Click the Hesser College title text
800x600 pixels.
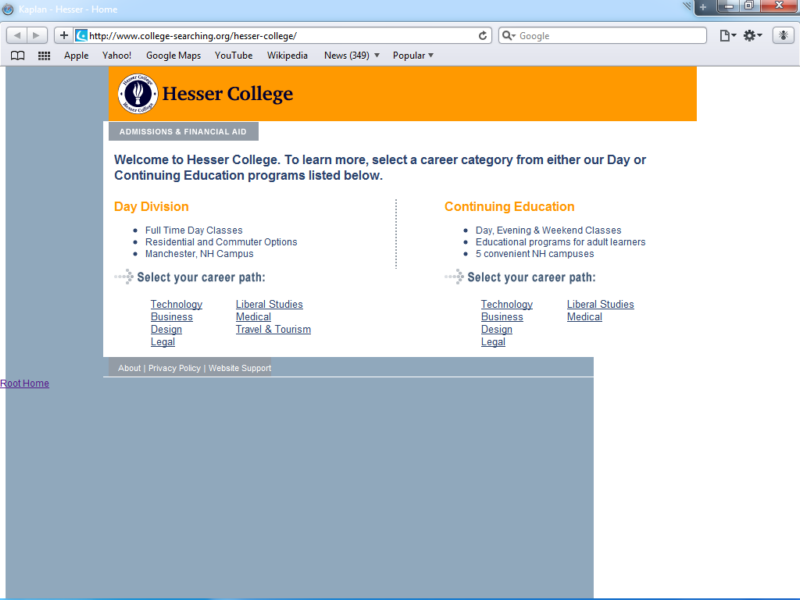[x=228, y=94]
